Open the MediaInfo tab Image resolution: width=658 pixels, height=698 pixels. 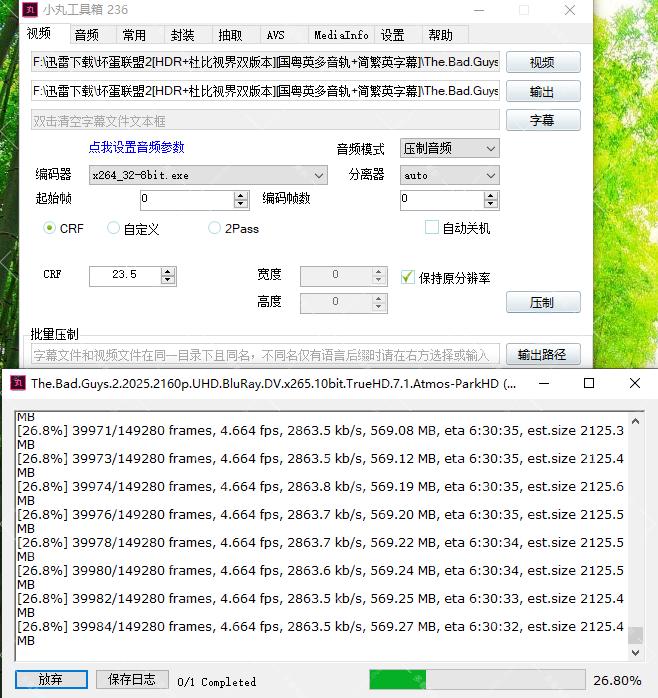point(341,35)
